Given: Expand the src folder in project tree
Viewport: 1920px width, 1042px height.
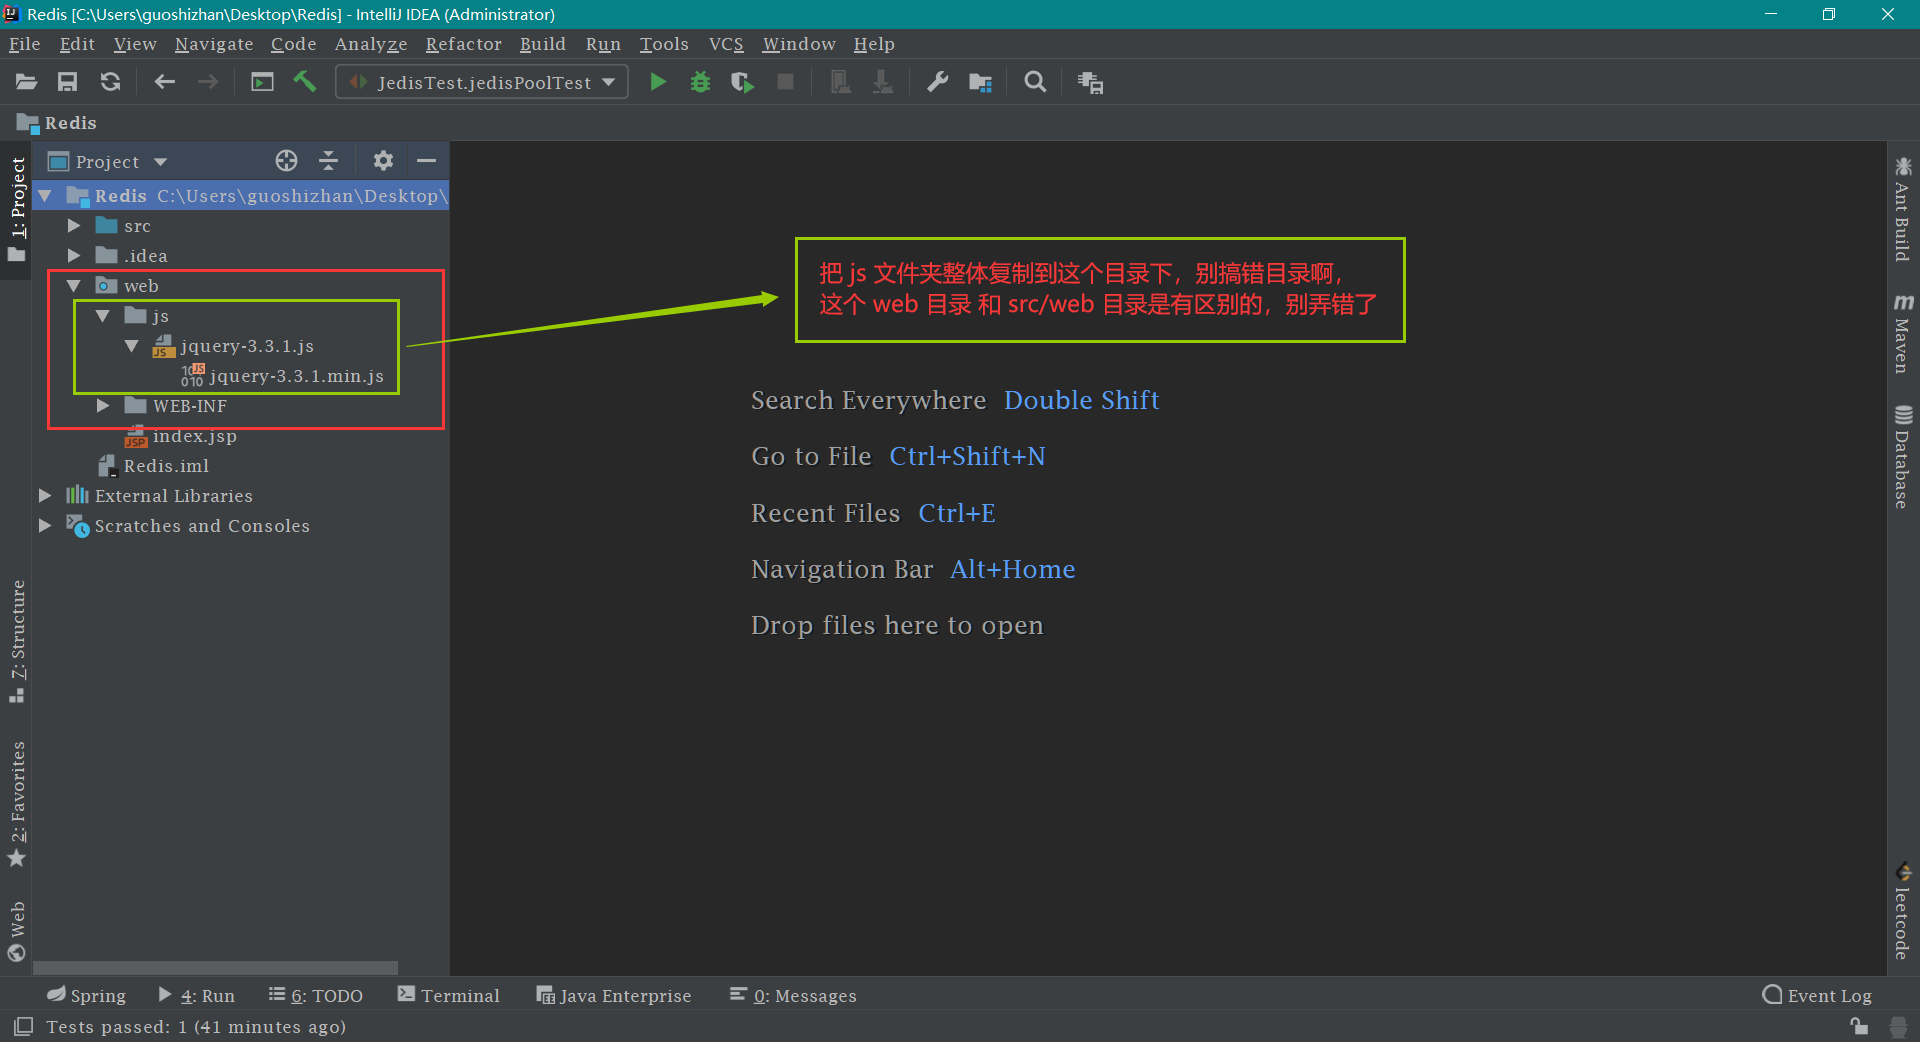Looking at the screenshot, I should 74,226.
